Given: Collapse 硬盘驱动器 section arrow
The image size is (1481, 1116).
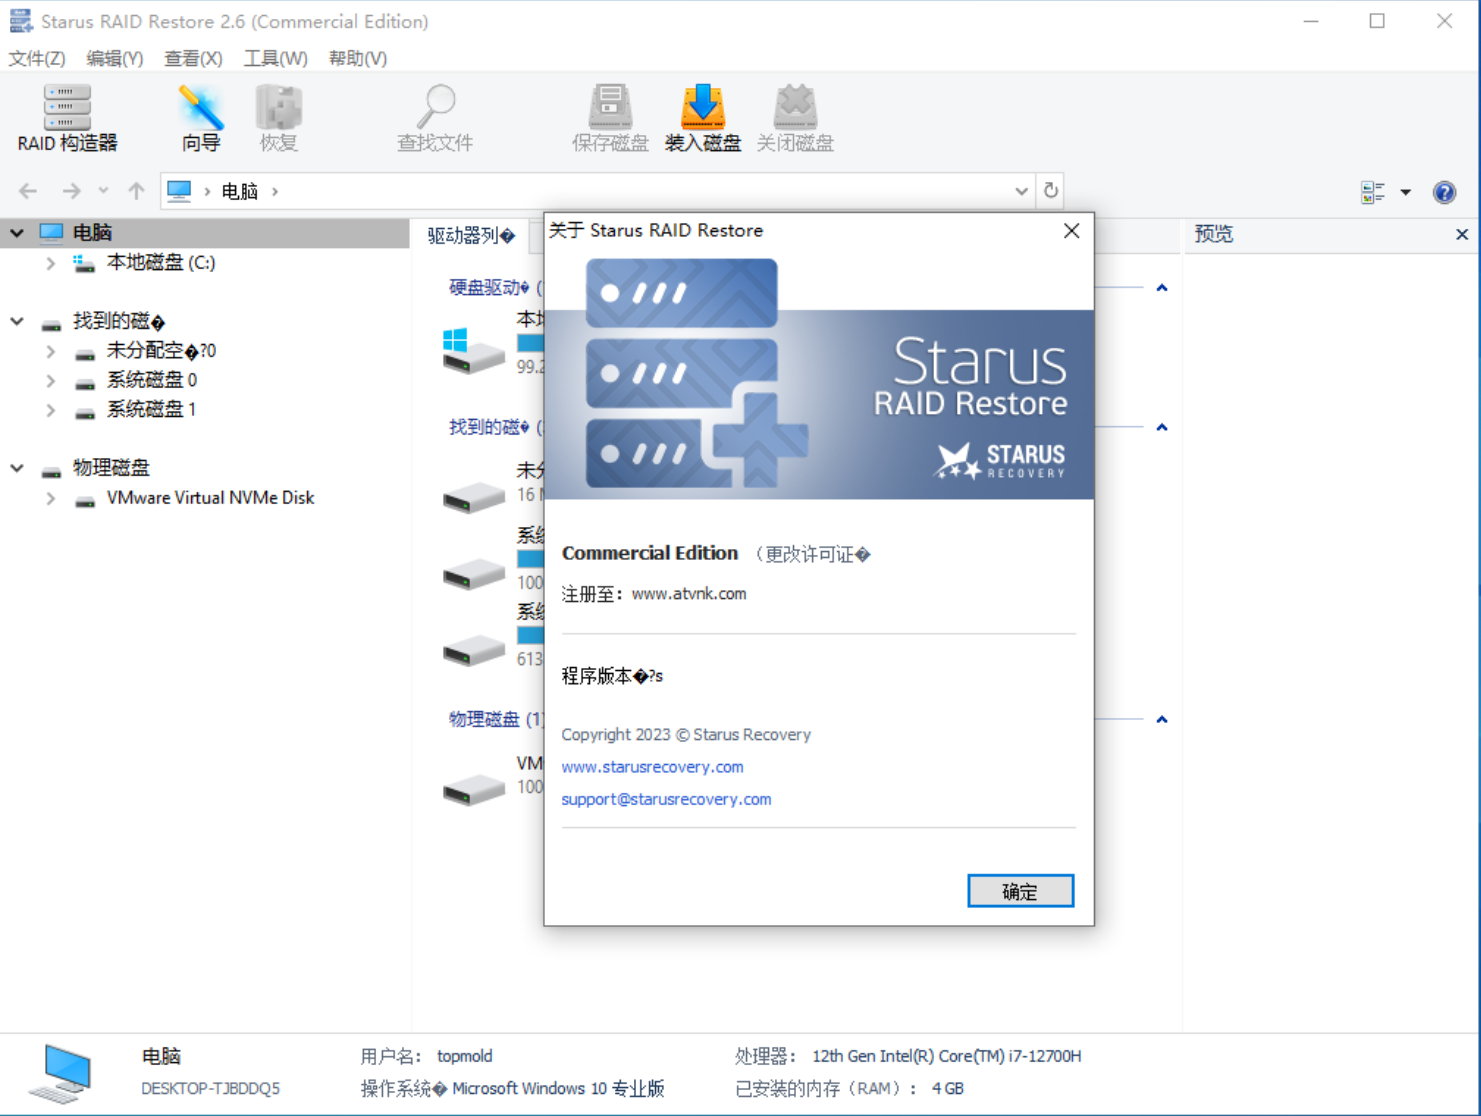Looking at the screenshot, I should (1161, 288).
